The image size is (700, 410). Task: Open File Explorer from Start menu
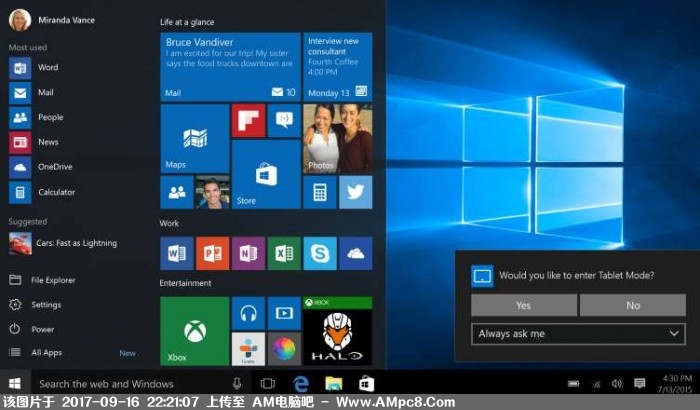point(42,280)
